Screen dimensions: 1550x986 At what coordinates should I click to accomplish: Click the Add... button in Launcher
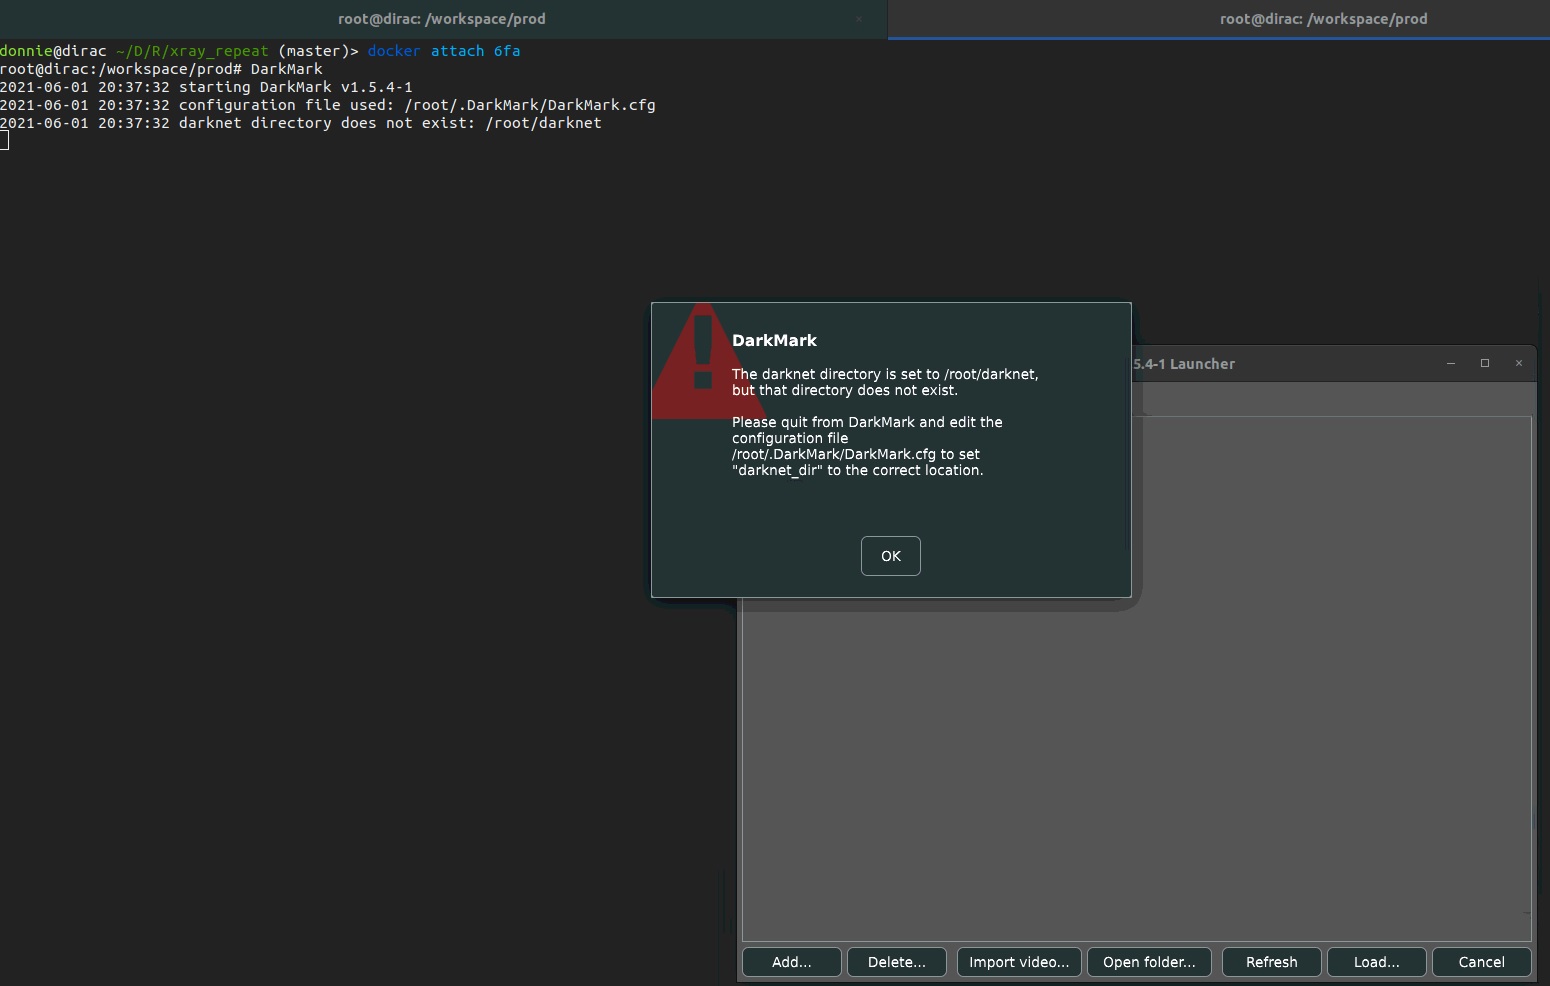point(792,962)
